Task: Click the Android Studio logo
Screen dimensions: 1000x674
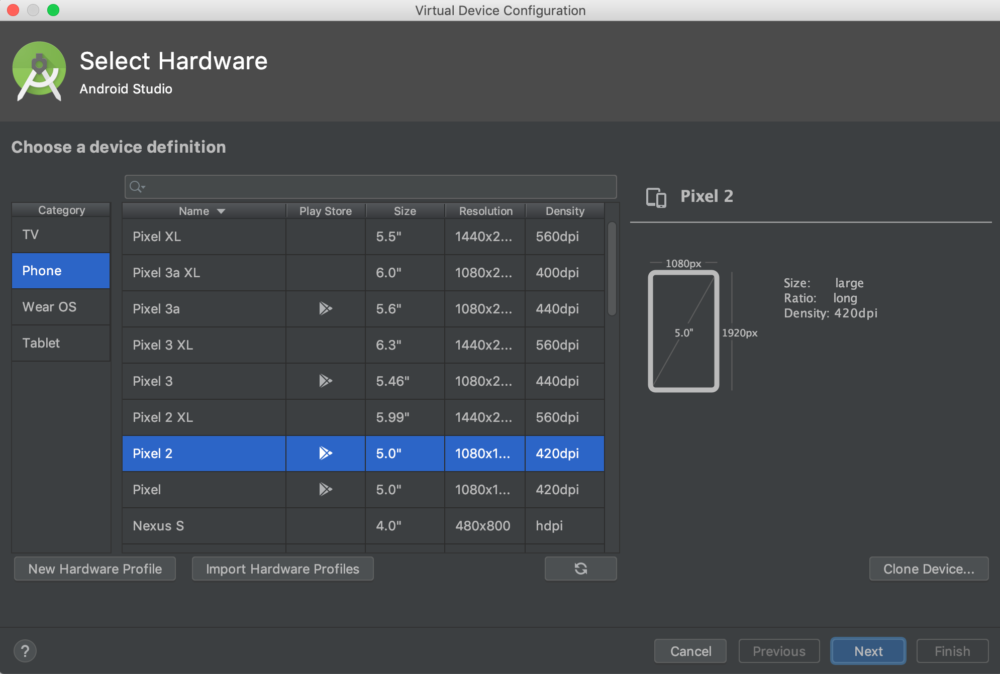Action: coord(39,71)
